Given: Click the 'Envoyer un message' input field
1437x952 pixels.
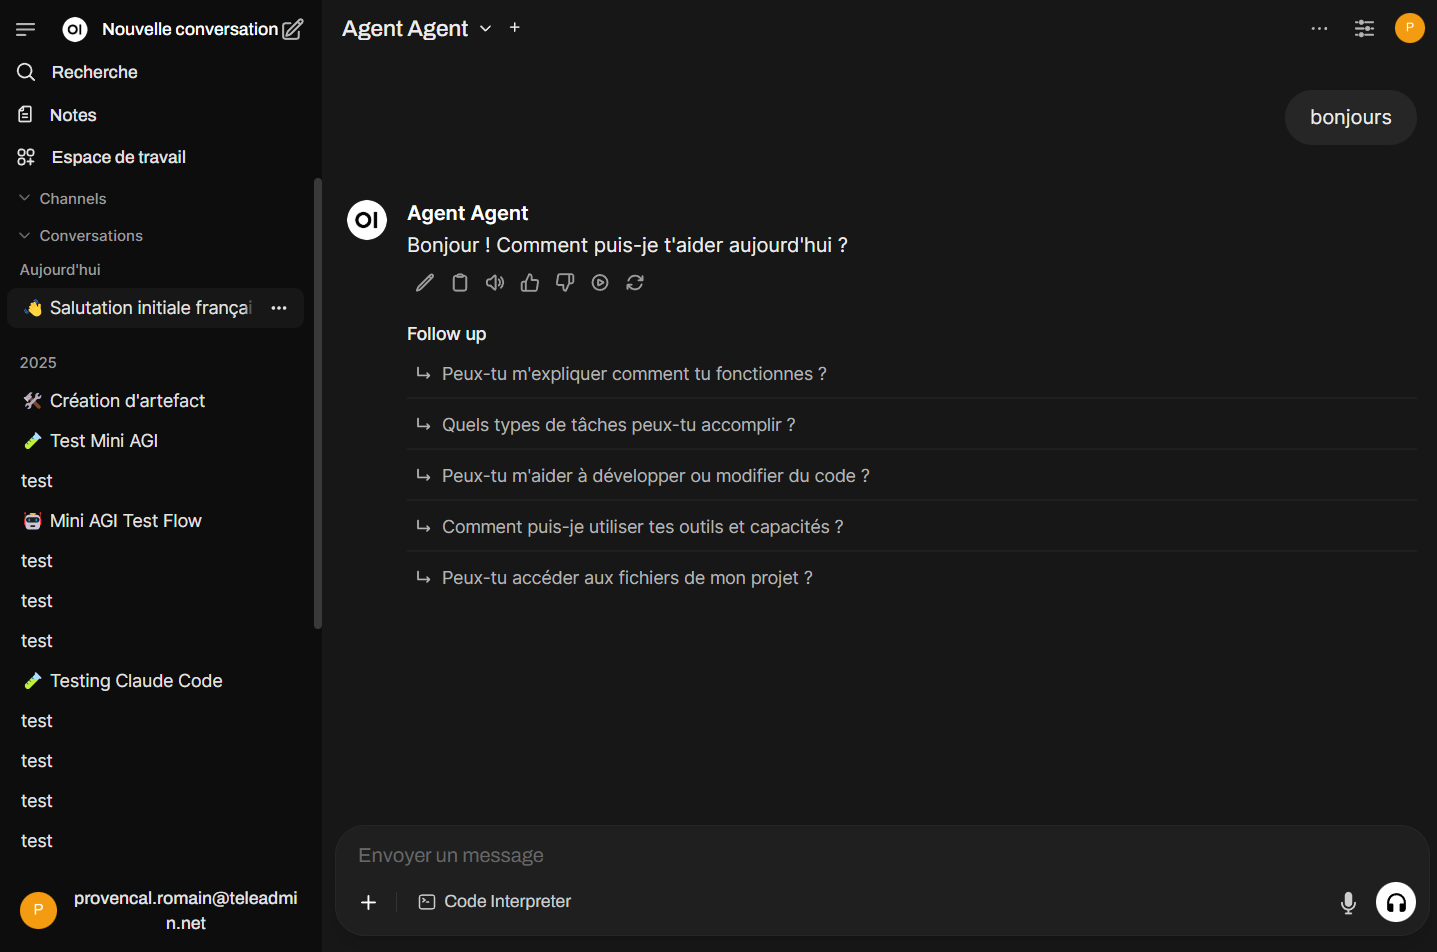Looking at the screenshot, I should tap(700, 855).
